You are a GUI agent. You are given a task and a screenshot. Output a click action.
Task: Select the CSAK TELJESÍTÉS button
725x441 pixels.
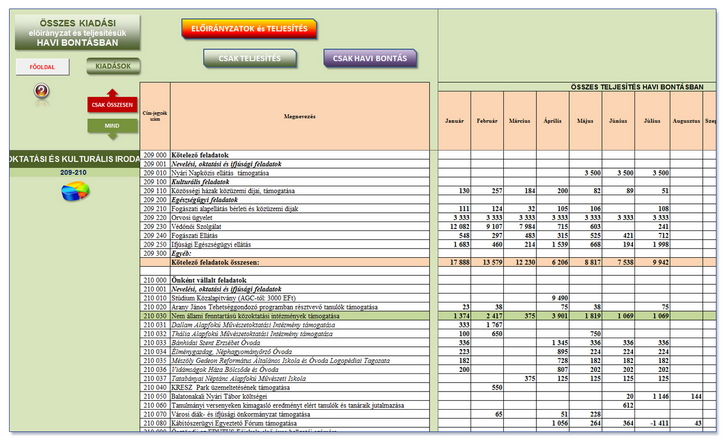(x=250, y=59)
